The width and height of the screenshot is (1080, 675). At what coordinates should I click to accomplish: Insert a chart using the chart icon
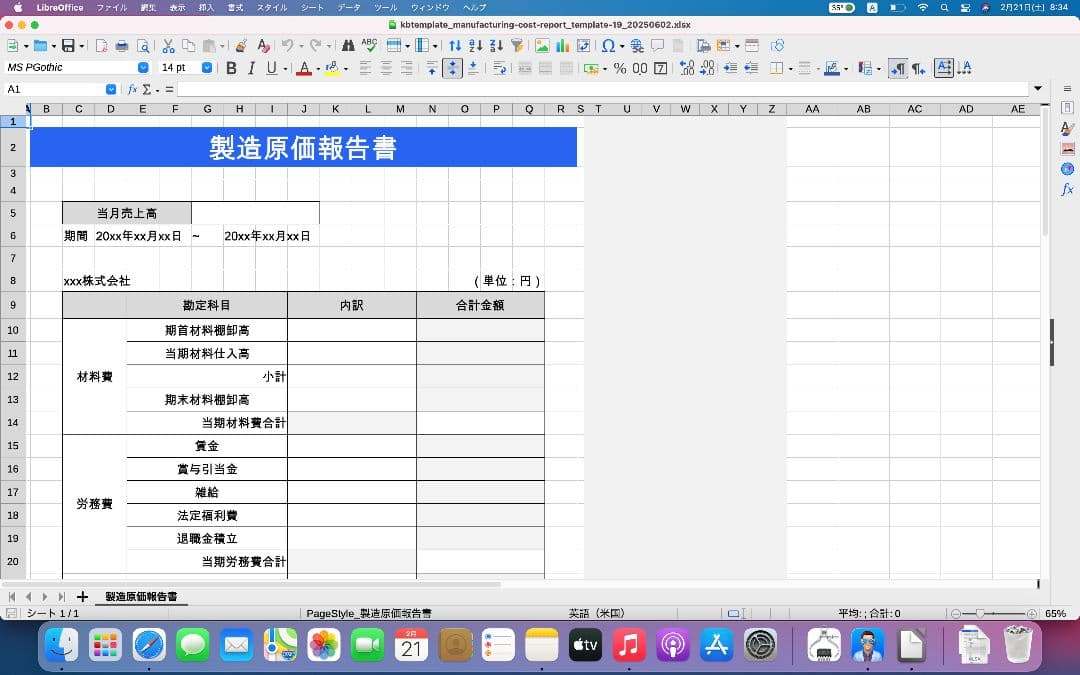pyautogui.click(x=561, y=45)
